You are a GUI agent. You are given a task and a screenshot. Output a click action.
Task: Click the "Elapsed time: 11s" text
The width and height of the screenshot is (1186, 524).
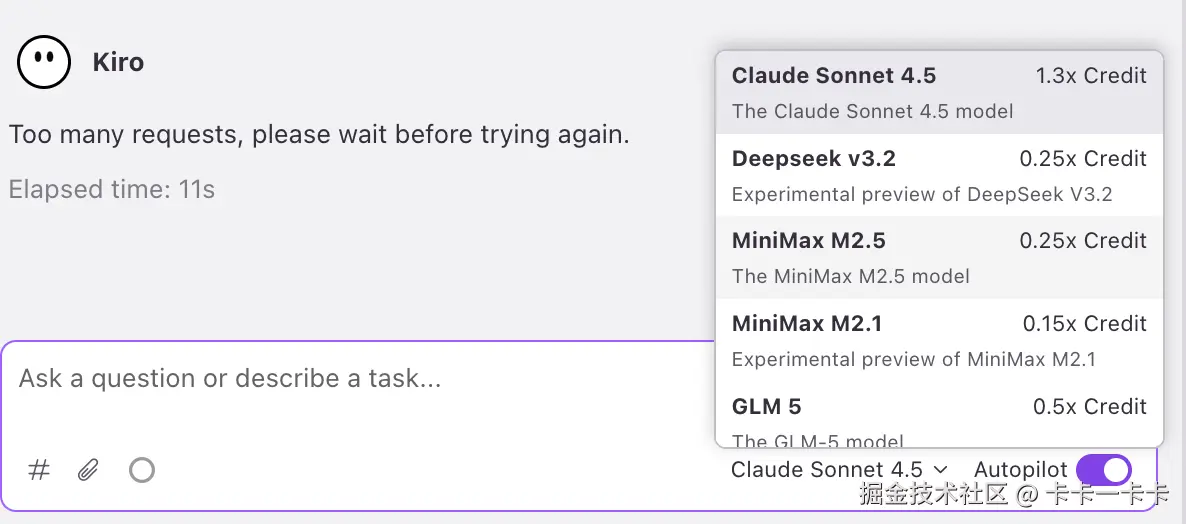tap(112, 189)
